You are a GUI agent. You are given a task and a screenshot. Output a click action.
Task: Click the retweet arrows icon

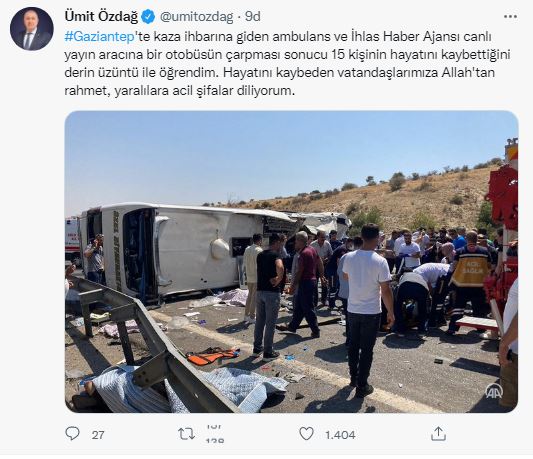click(x=187, y=434)
